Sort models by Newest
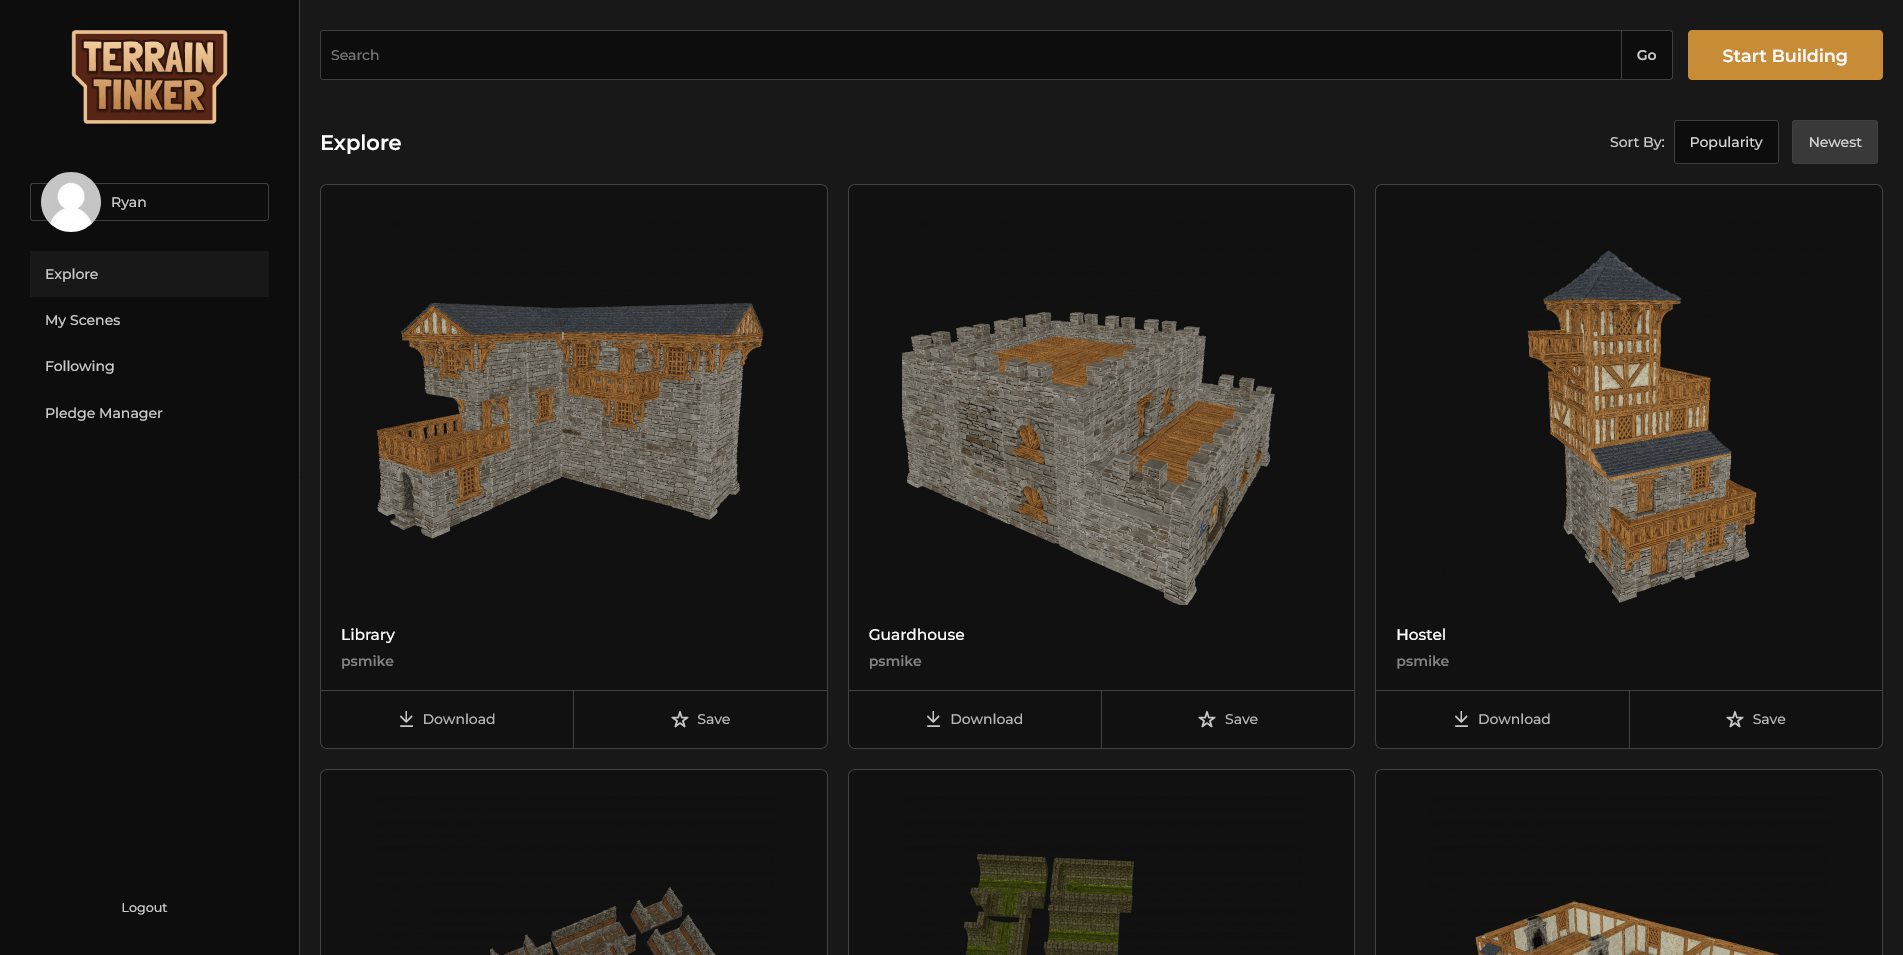Image resolution: width=1903 pixels, height=955 pixels. point(1834,142)
